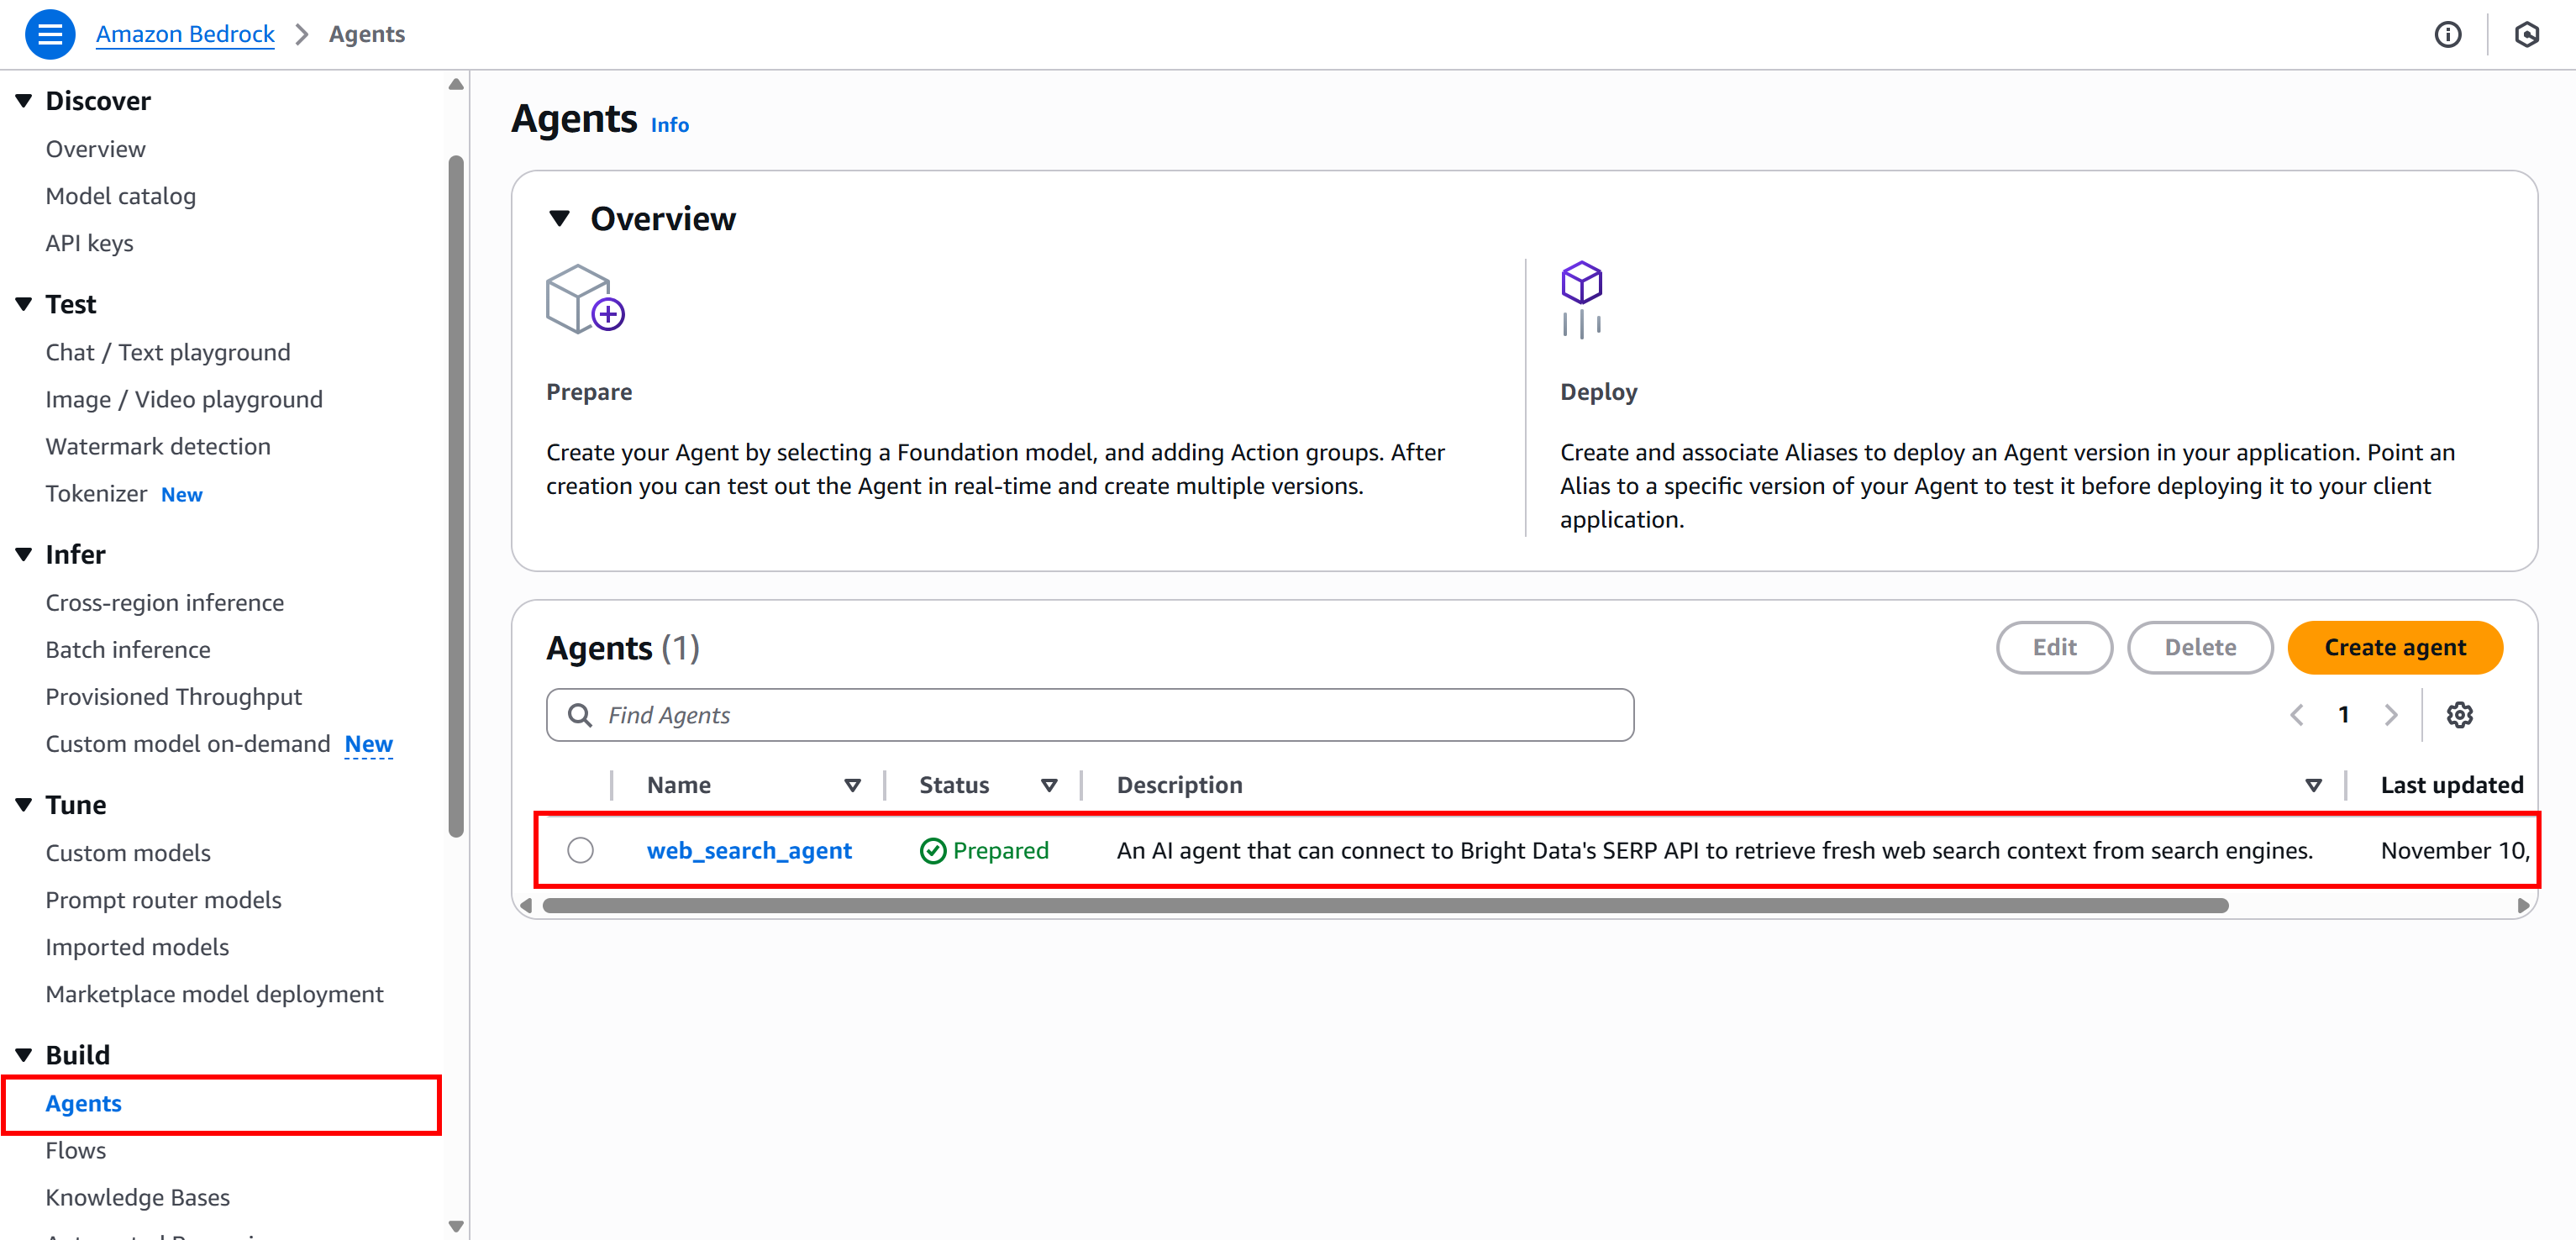Go to next page with right chevron
This screenshot has height=1240, width=2576.
coord(2391,714)
